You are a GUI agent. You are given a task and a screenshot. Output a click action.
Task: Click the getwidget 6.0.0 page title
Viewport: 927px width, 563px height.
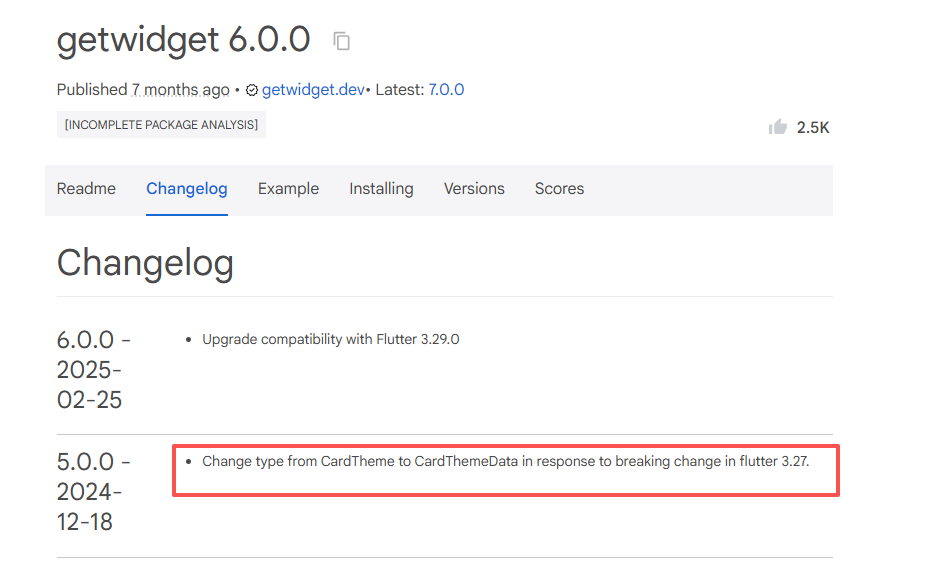pyautogui.click(x=183, y=40)
